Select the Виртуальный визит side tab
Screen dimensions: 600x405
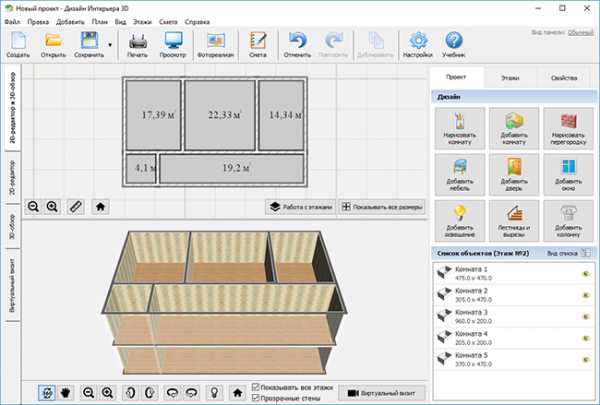point(13,285)
